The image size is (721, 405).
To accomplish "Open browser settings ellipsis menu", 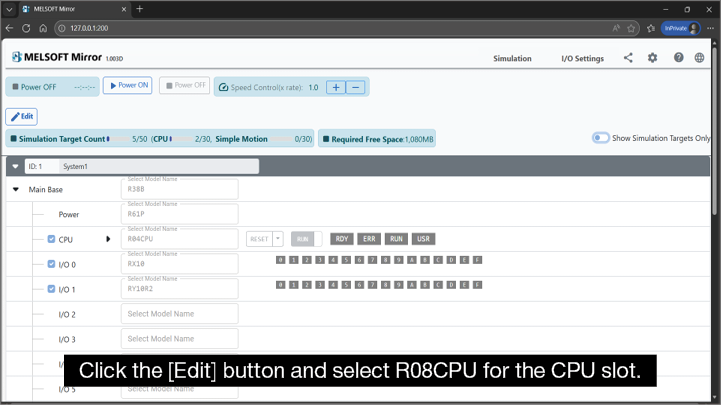I will point(710,28).
